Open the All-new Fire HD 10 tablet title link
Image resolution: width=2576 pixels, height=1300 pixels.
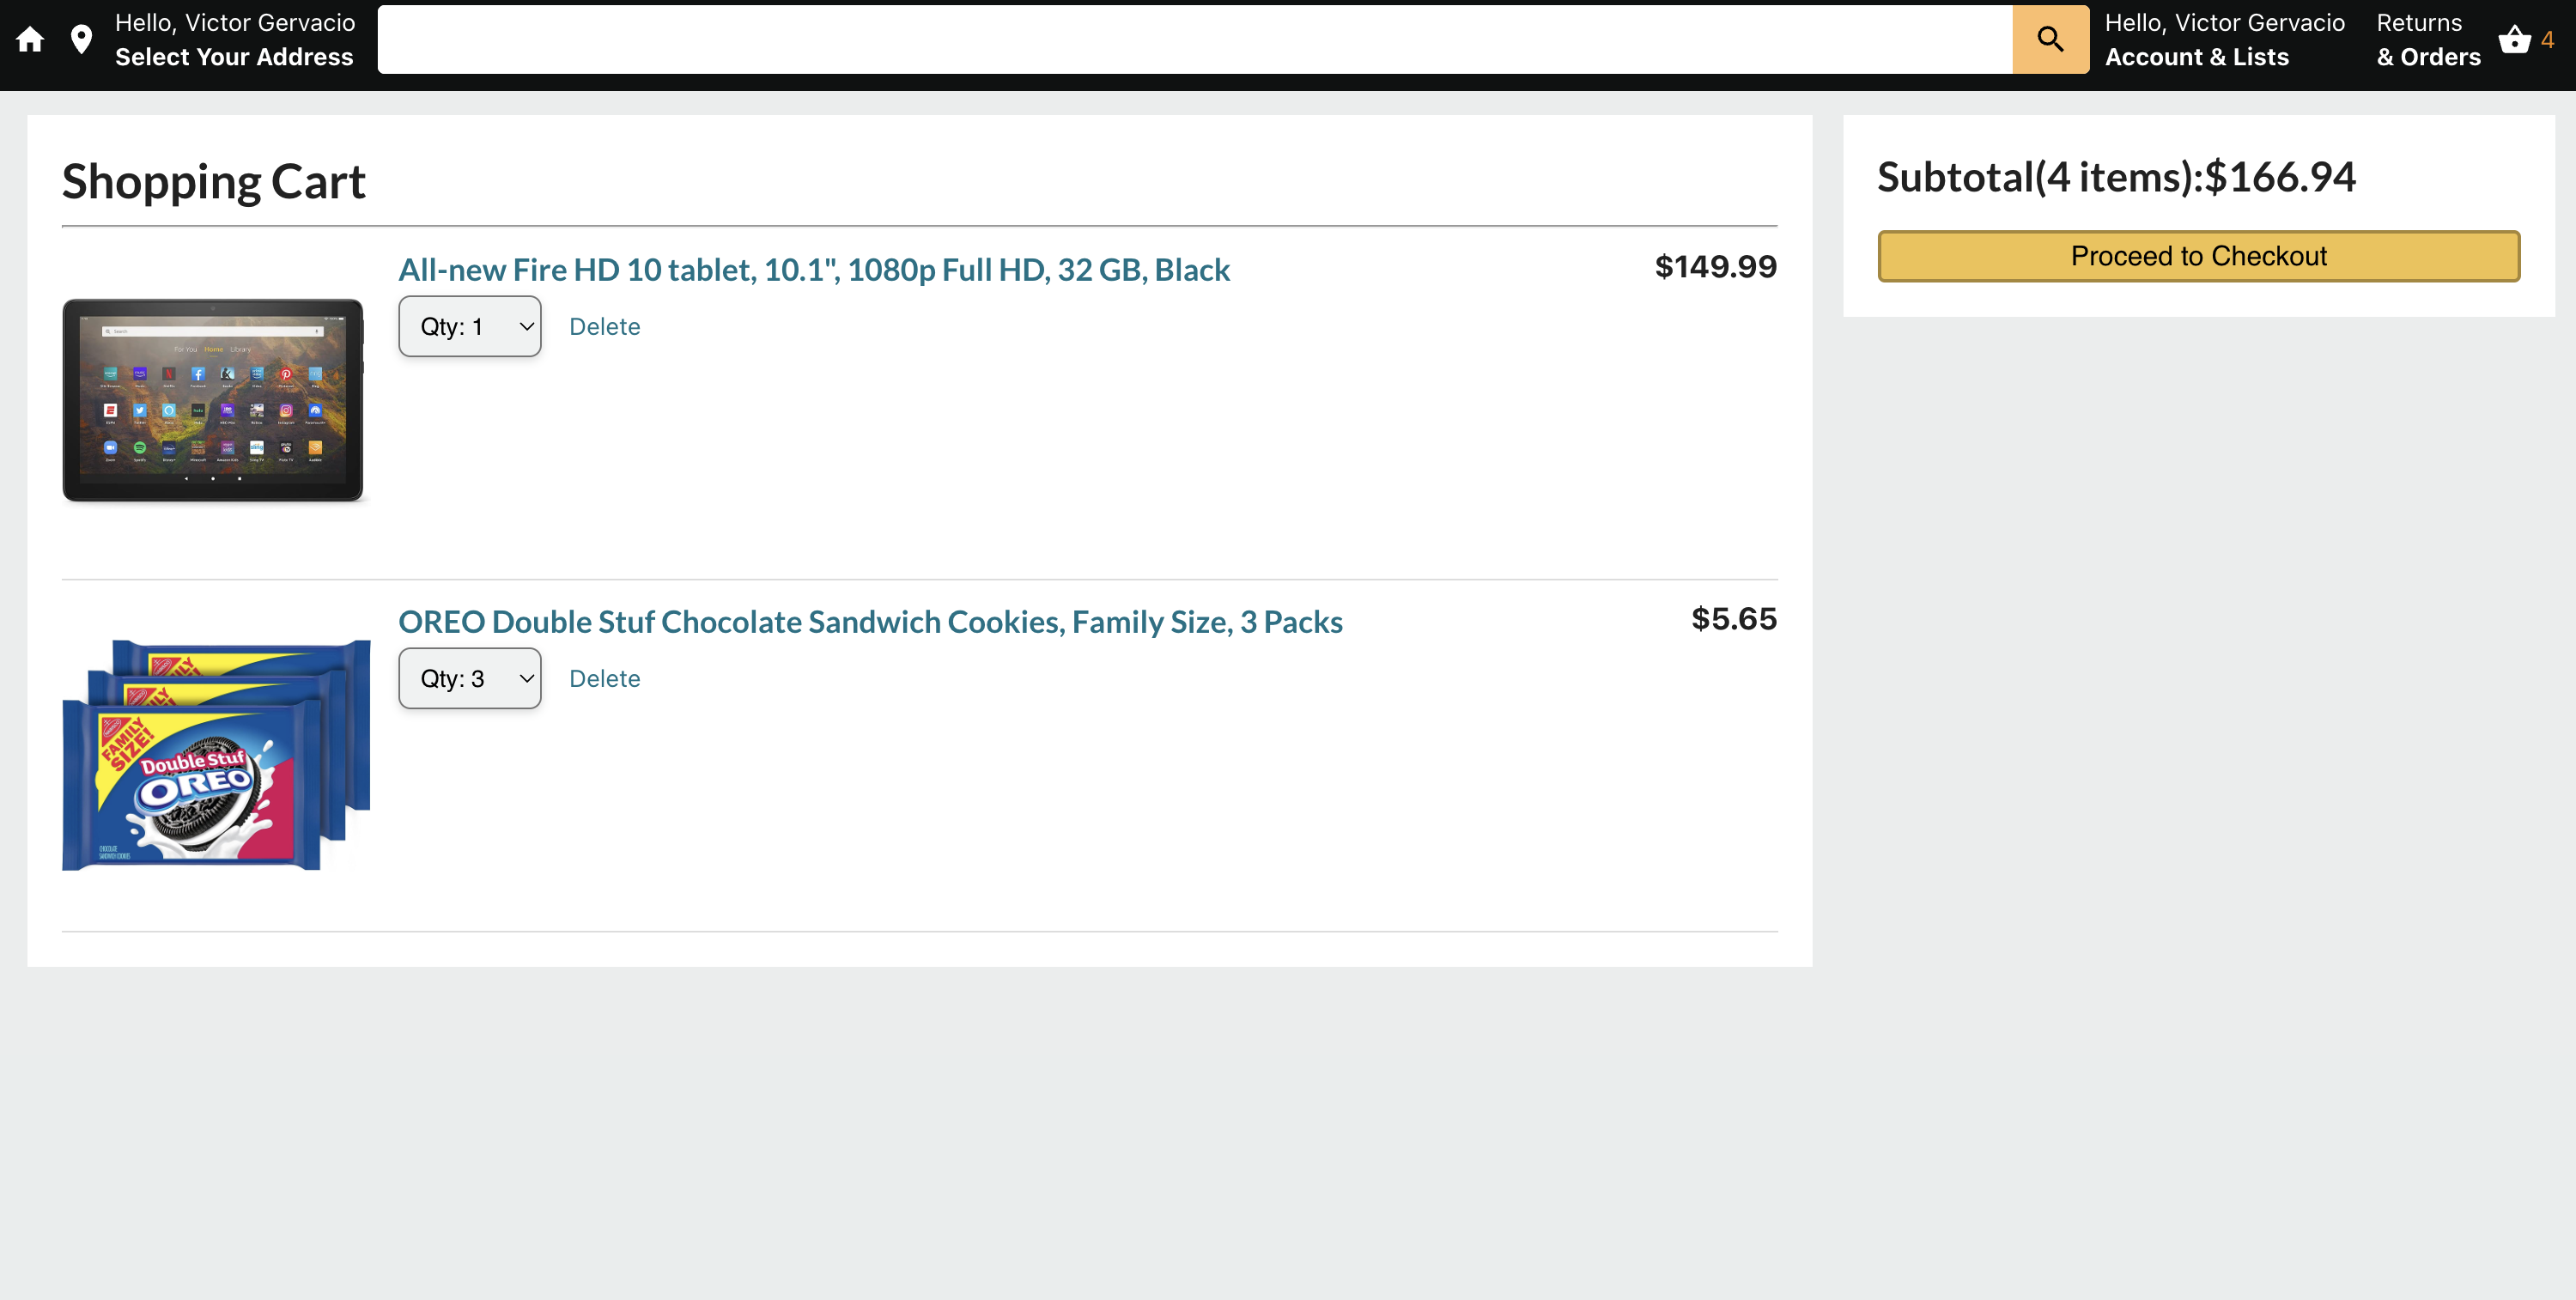[814, 269]
